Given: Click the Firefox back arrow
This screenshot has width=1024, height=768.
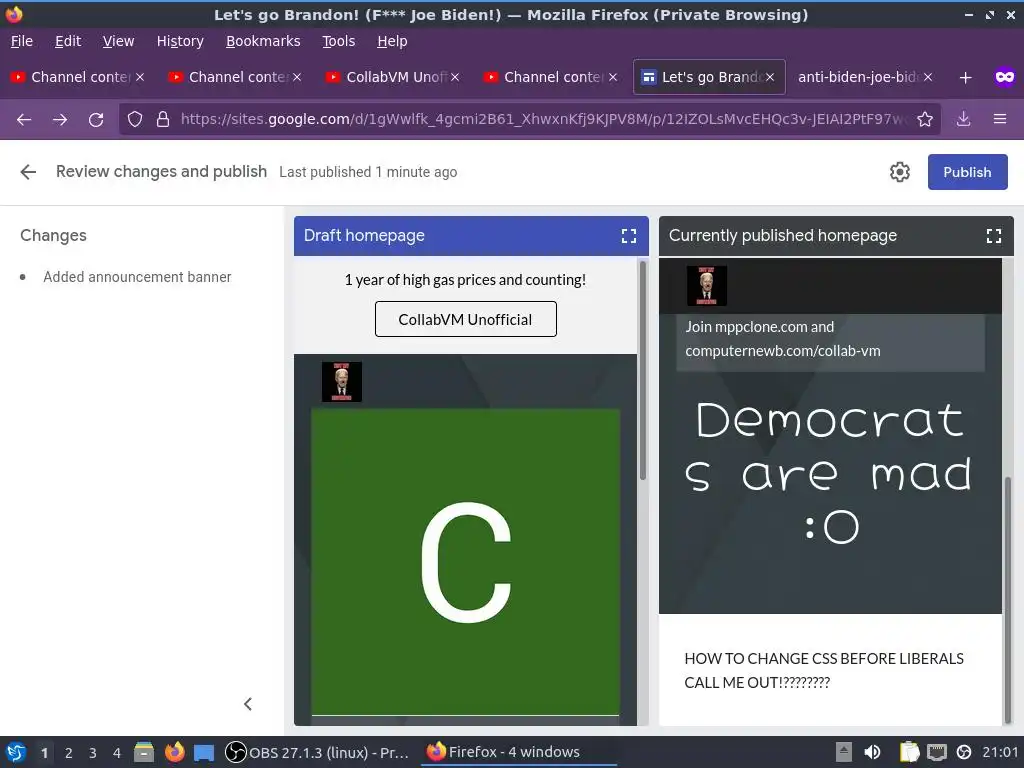Looking at the screenshot, I should coord(24,120).
